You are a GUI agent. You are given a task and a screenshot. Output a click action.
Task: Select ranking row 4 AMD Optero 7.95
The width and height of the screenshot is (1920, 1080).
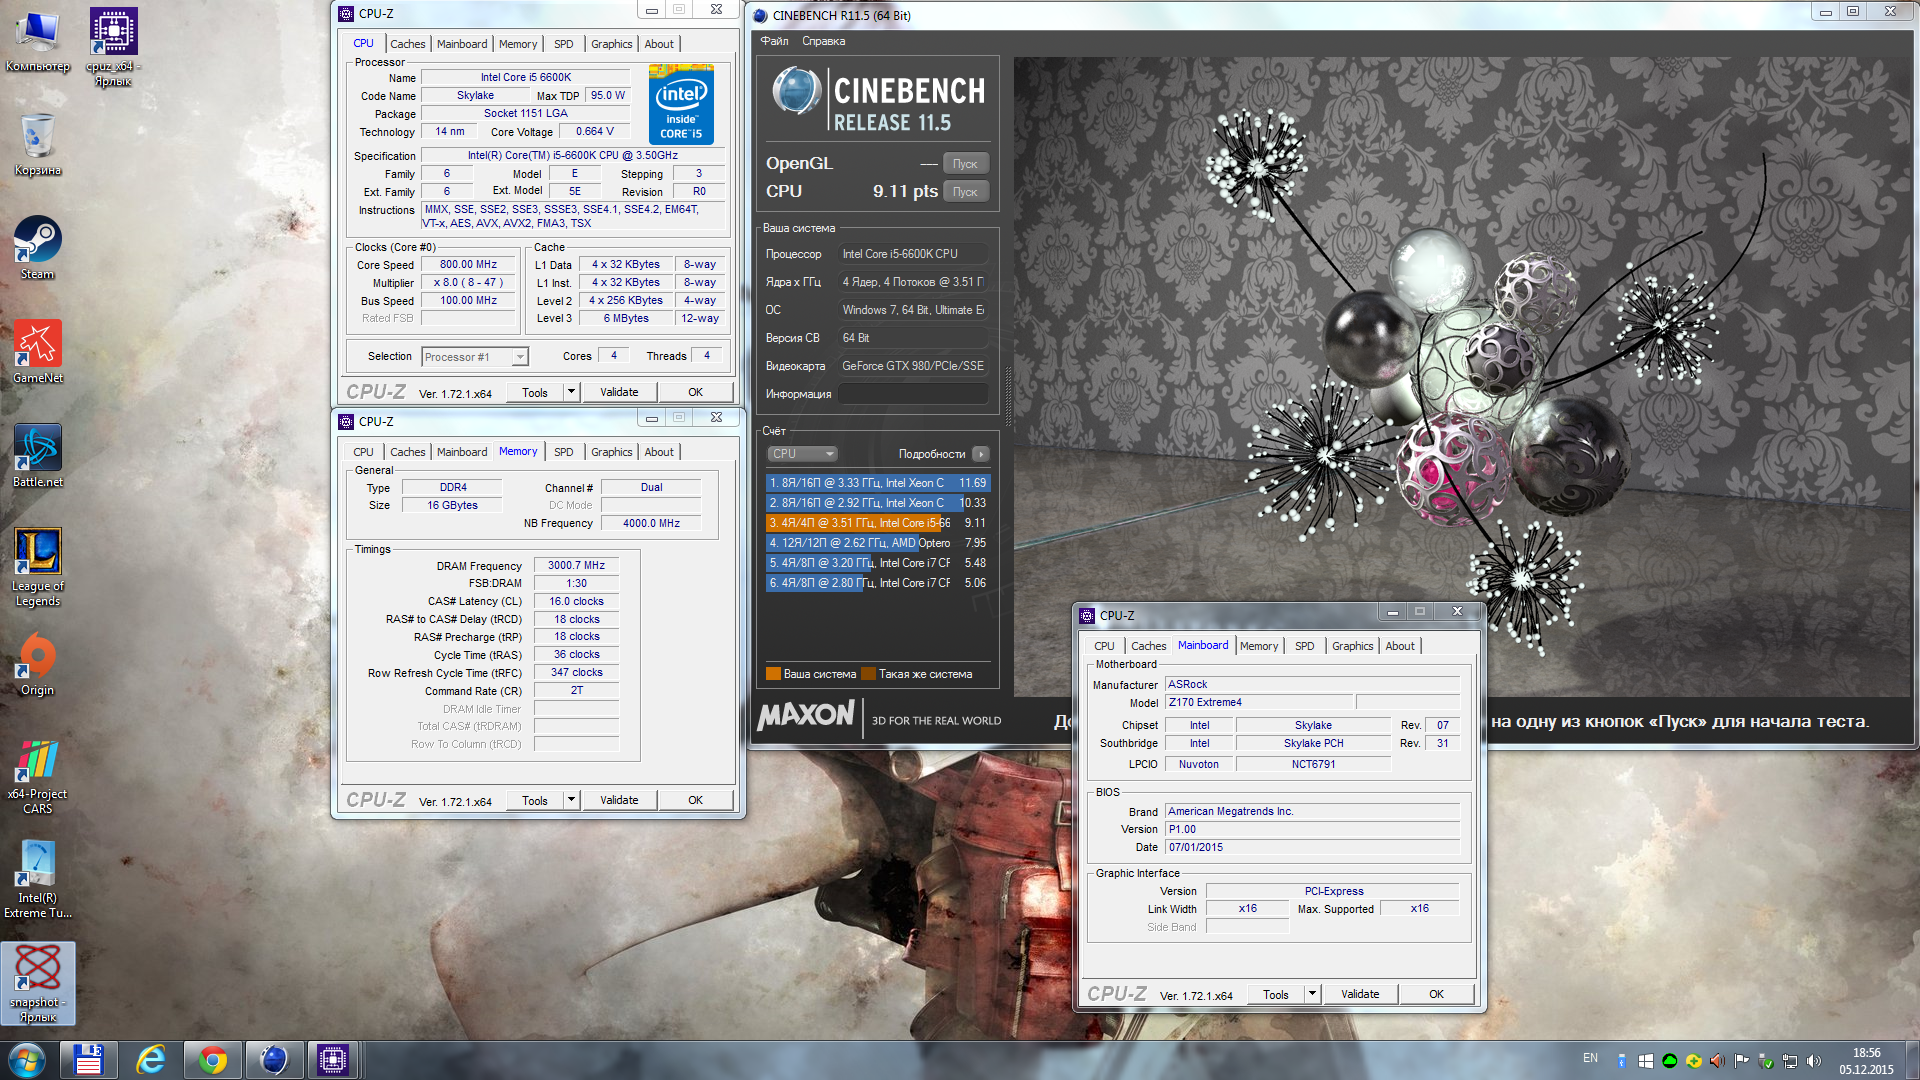pos(878,543)
